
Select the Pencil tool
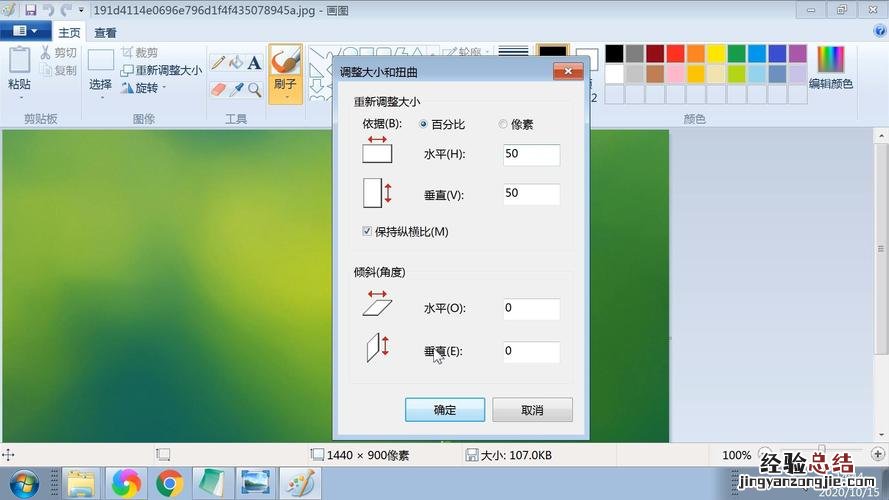(x=217, y=62)
